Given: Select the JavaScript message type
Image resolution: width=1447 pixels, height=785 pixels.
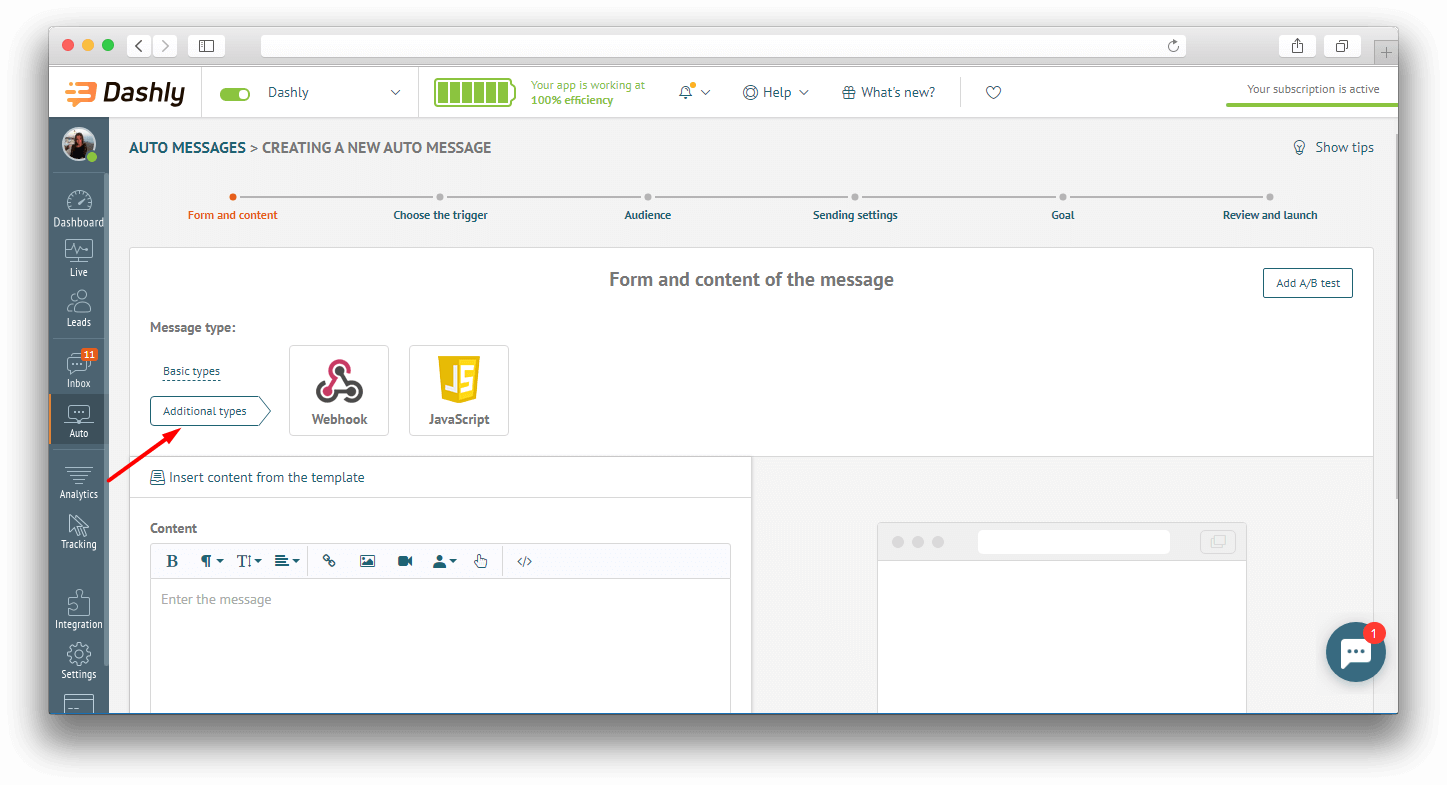Looking at the screenshot, I should tap(459, 390).
